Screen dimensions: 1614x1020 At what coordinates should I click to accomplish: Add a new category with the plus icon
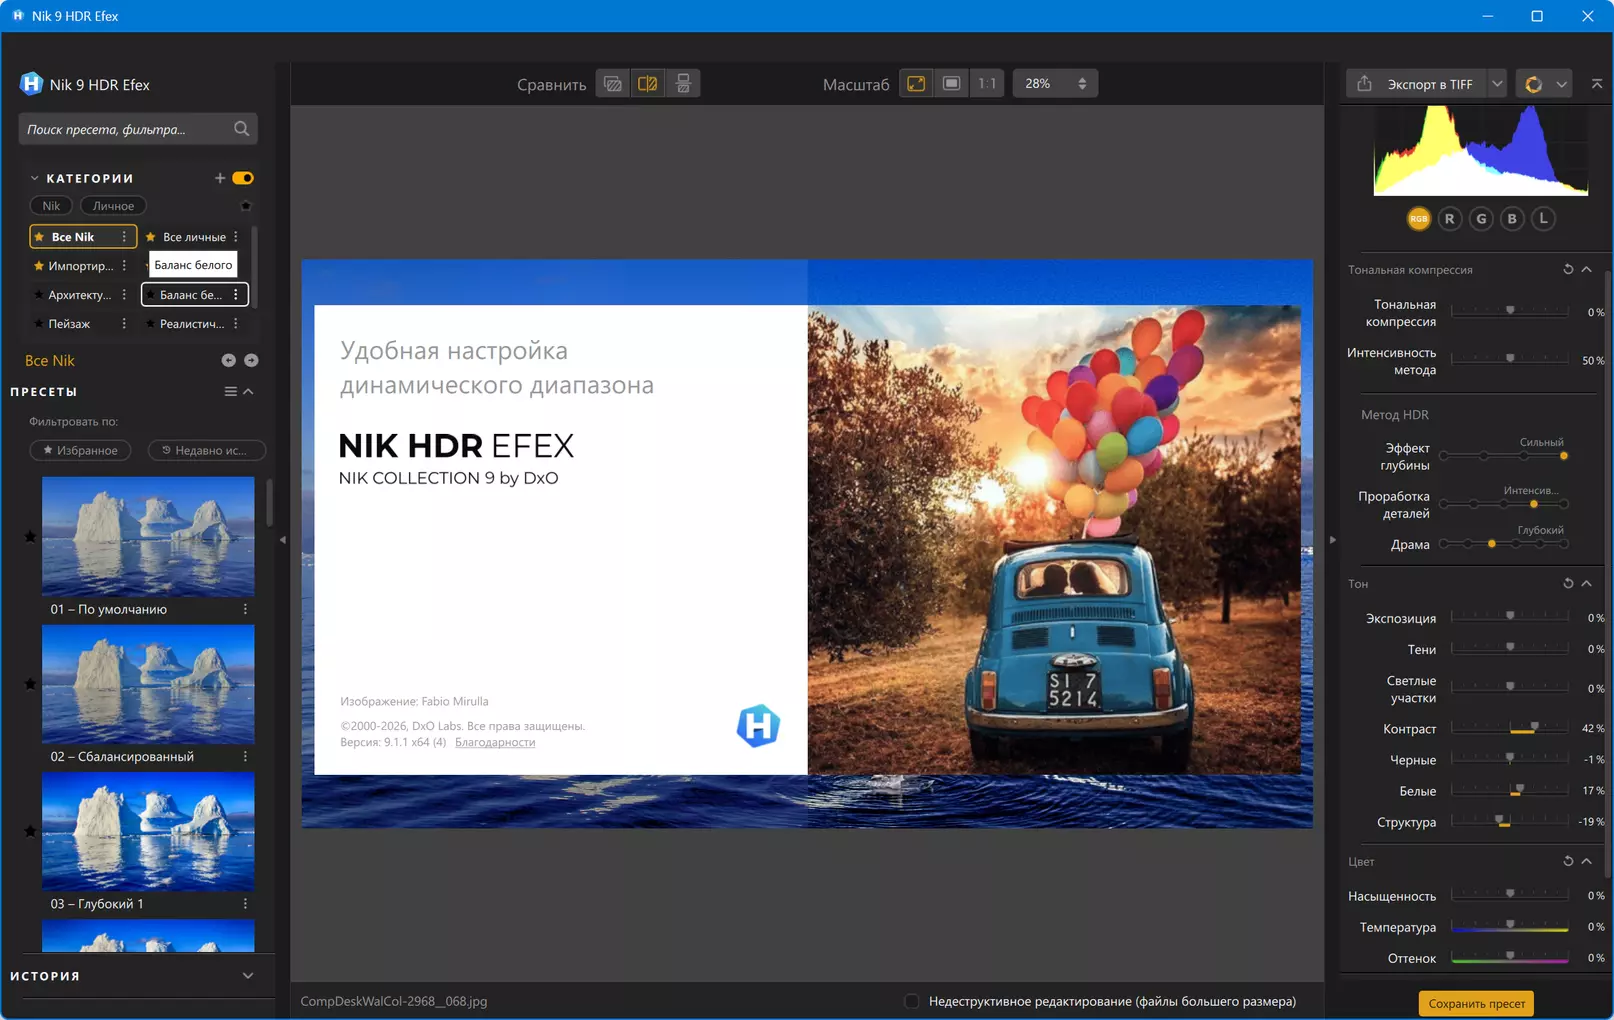pos(220,178)
